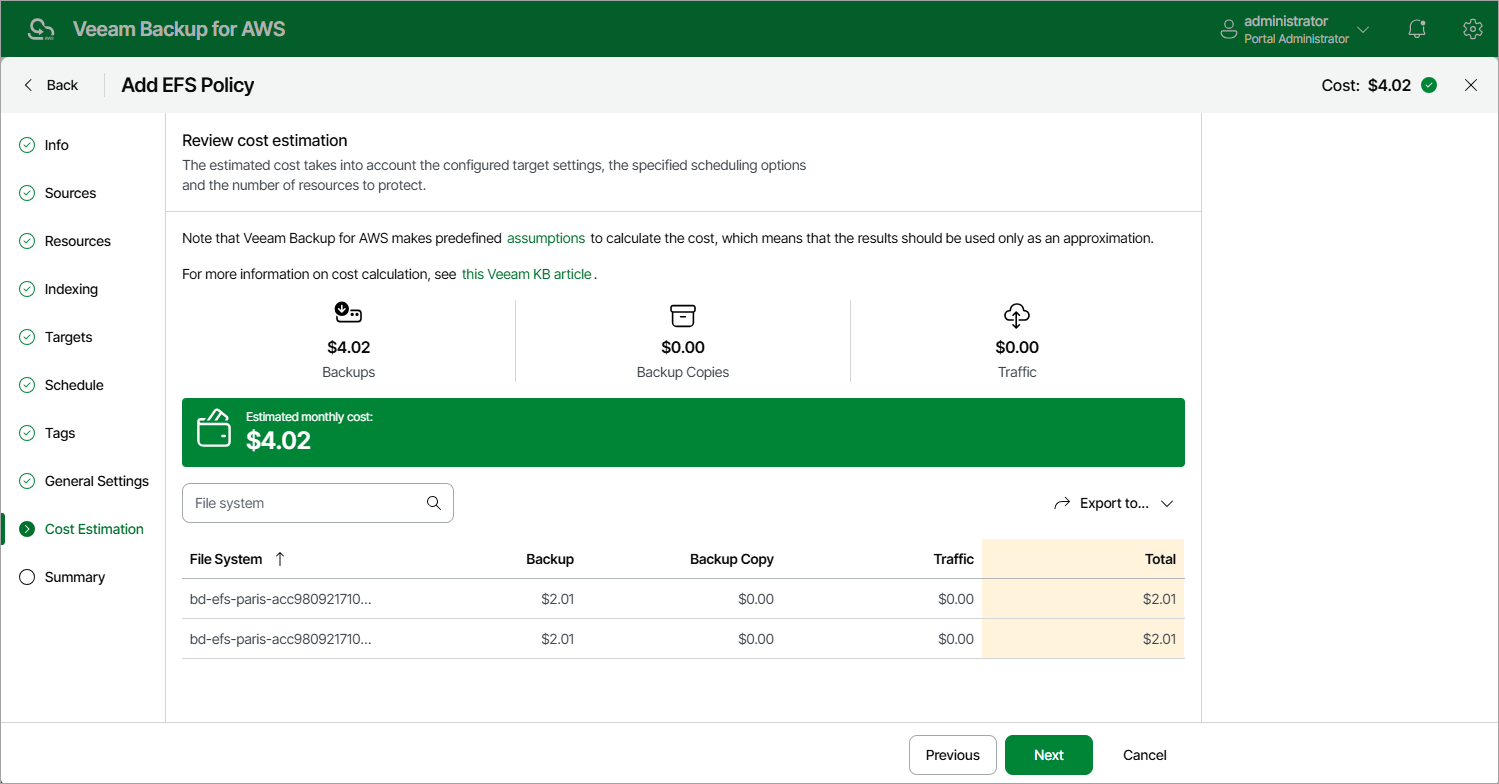Go back using the Back button
Viewport: 1499px width, 784px height.
click(x=50, y=85)
